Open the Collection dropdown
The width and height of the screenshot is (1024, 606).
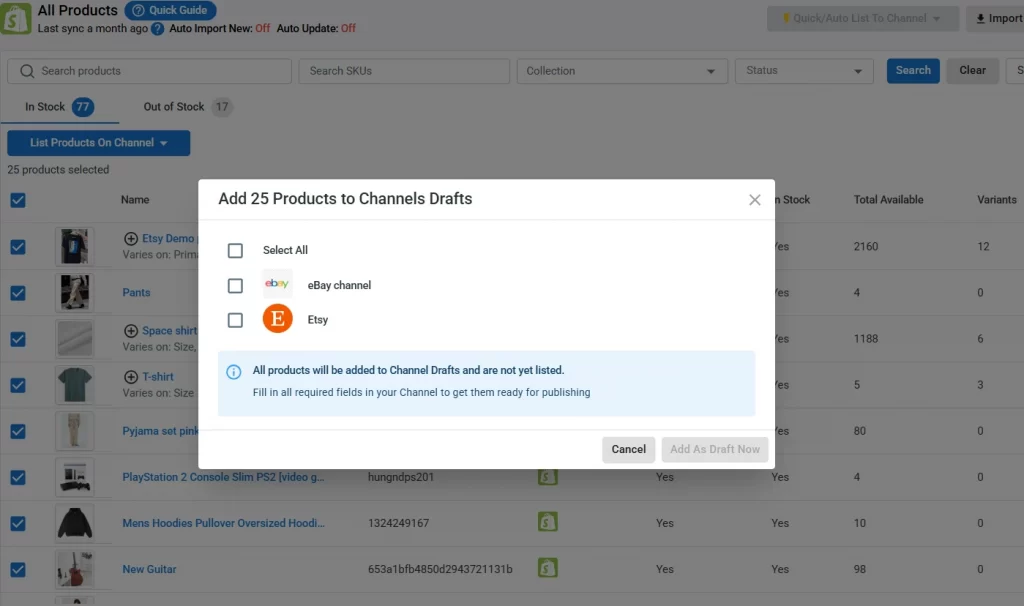click(x=622, y=70)
